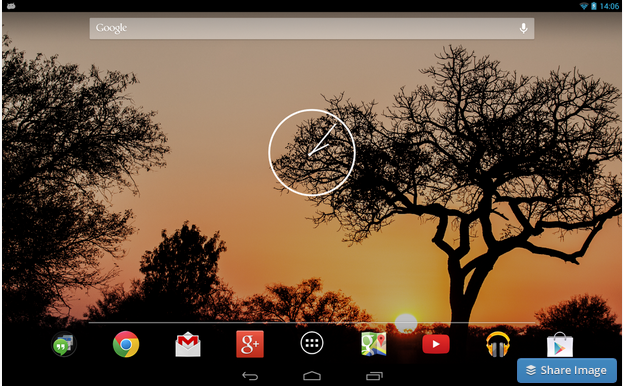Tap the Android notification icon top-left
Viewport: 623px width, 386px height.
(11, 6)
